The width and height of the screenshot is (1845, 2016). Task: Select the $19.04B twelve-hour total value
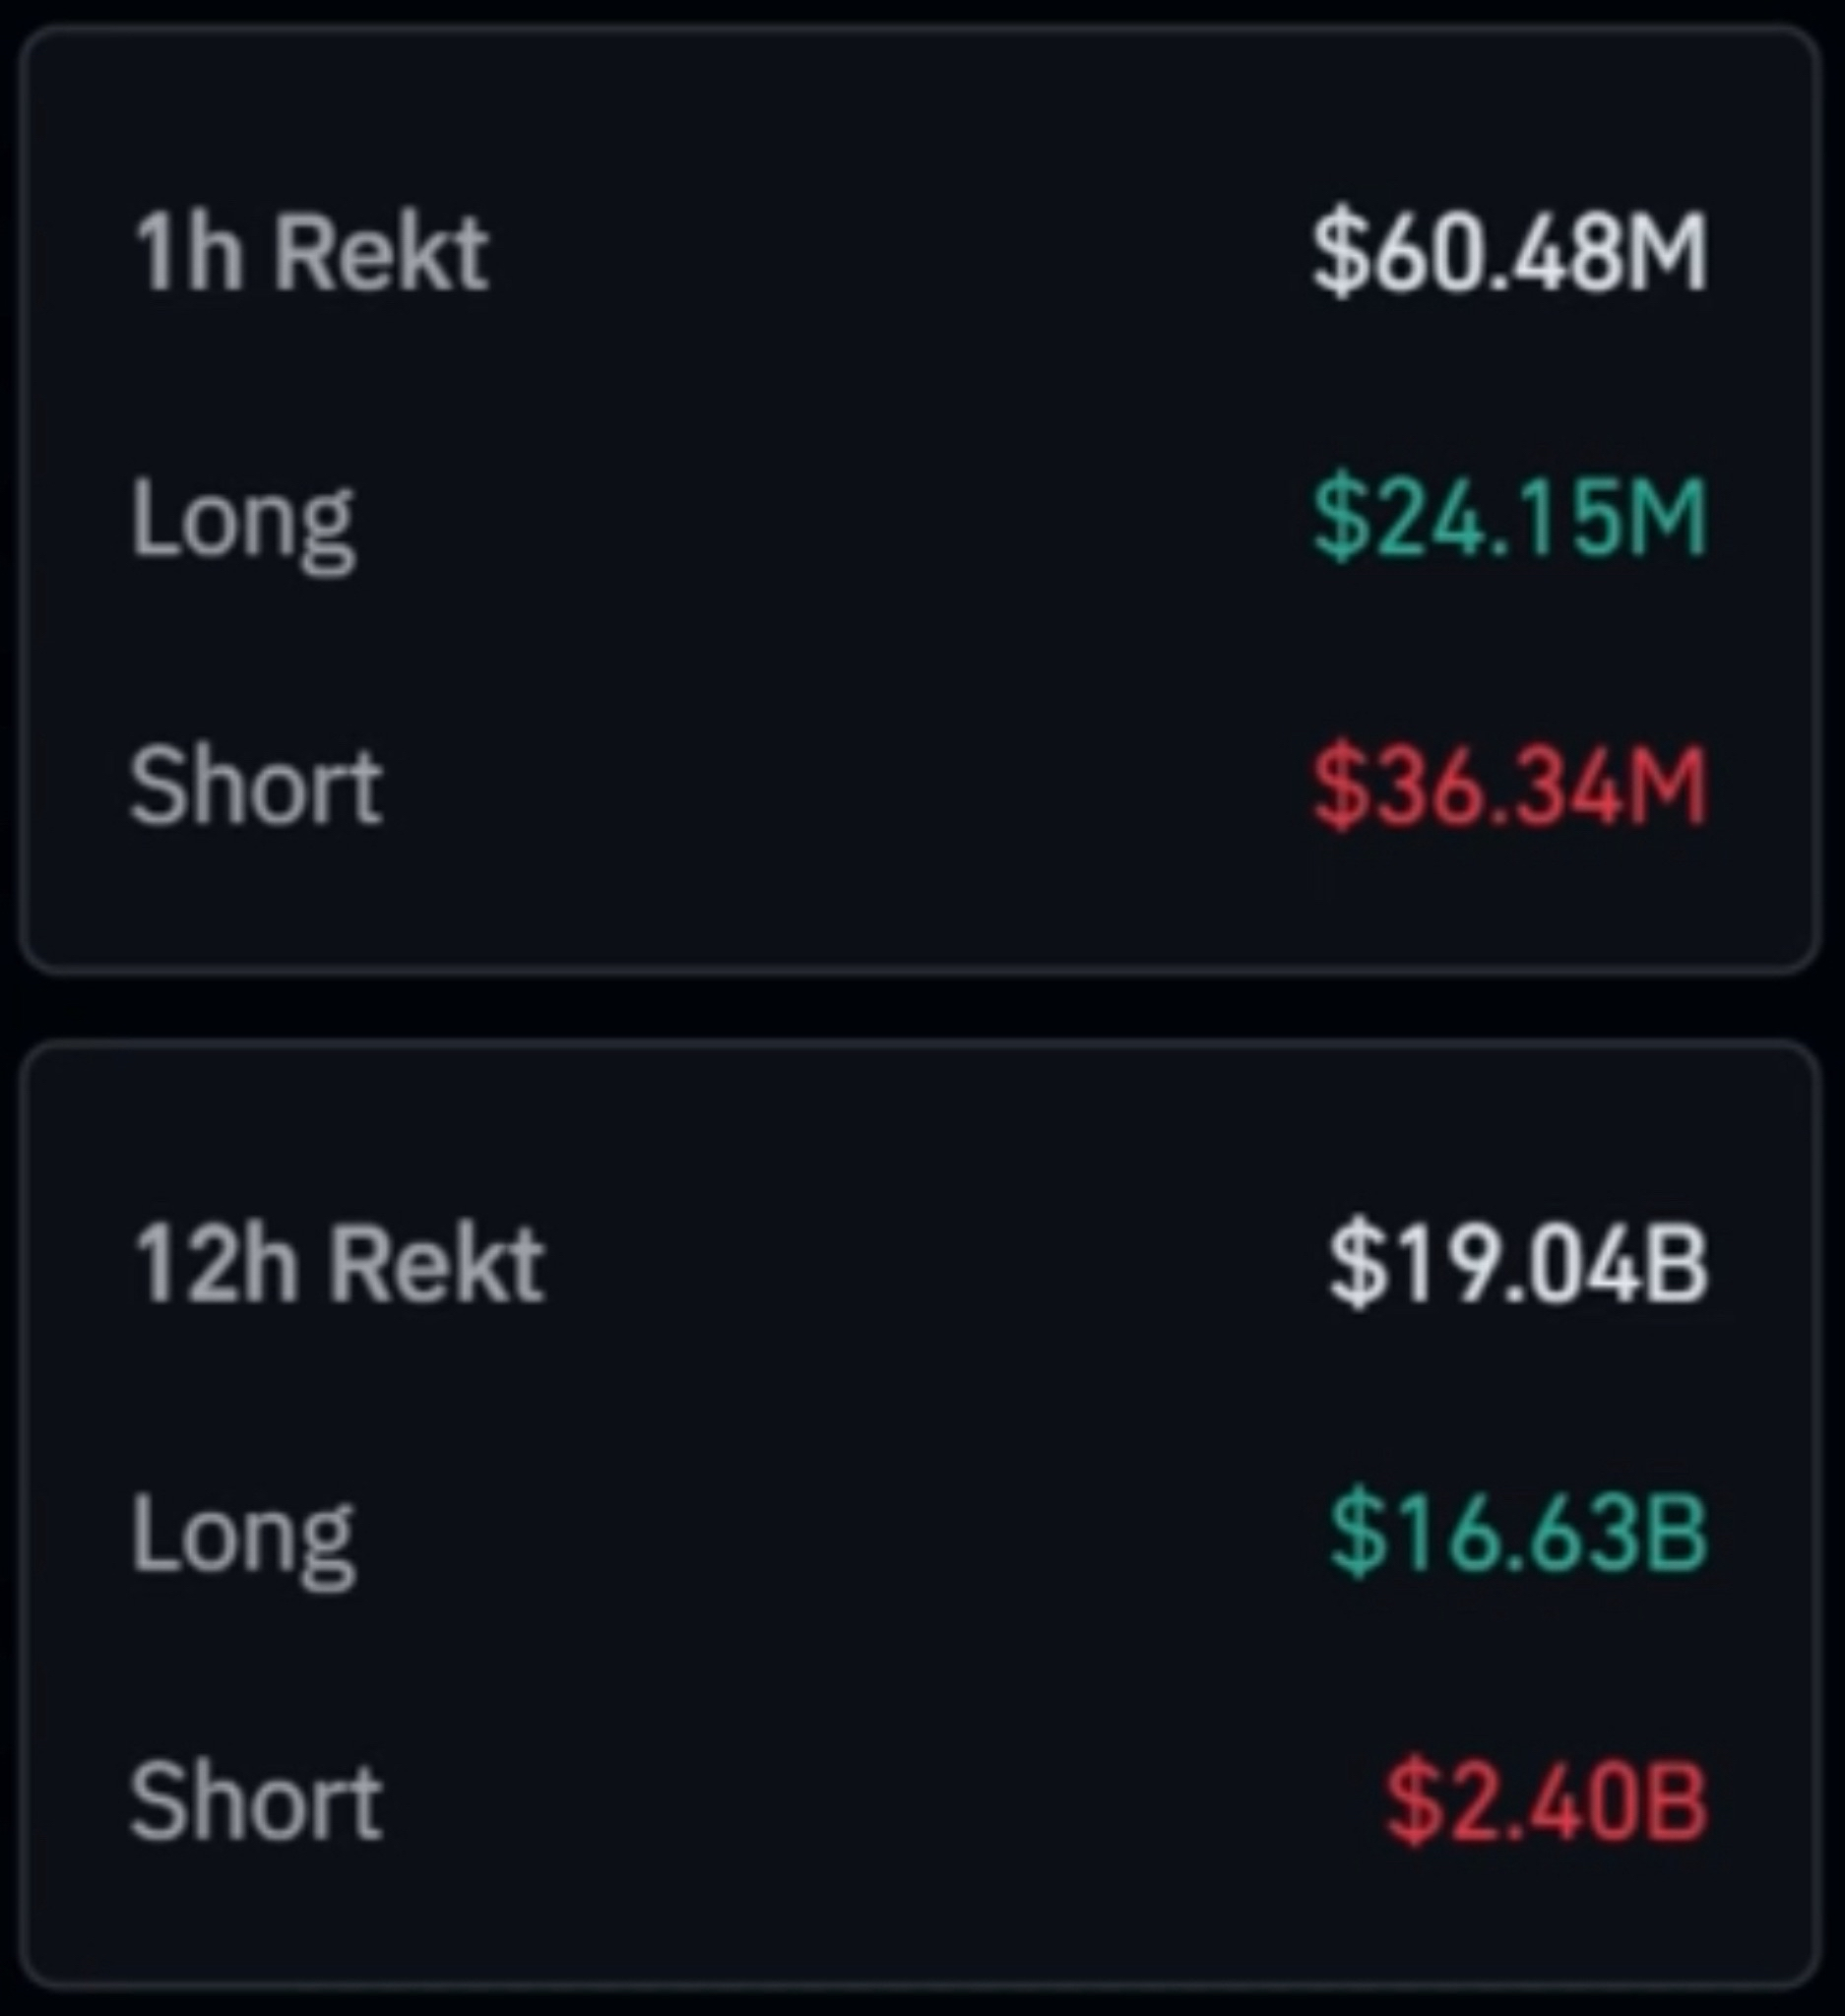[1516, 1263]
